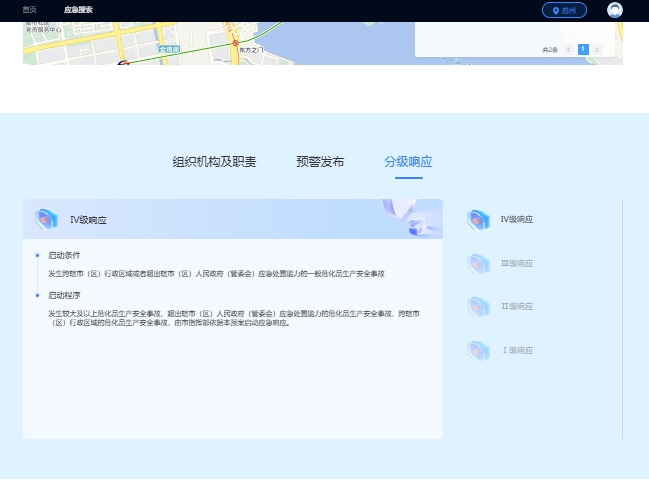Viewport: 649px width, 480px height.
Task: Click the 启动条件 heading
Action: [64, 255]
